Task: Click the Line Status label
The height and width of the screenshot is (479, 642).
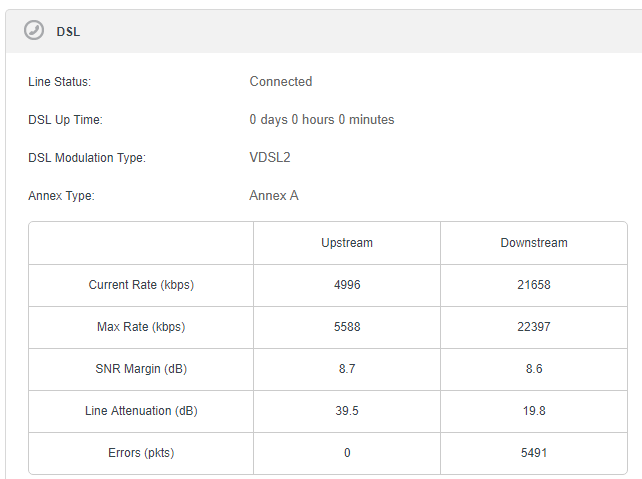Action: coord(60,82)
